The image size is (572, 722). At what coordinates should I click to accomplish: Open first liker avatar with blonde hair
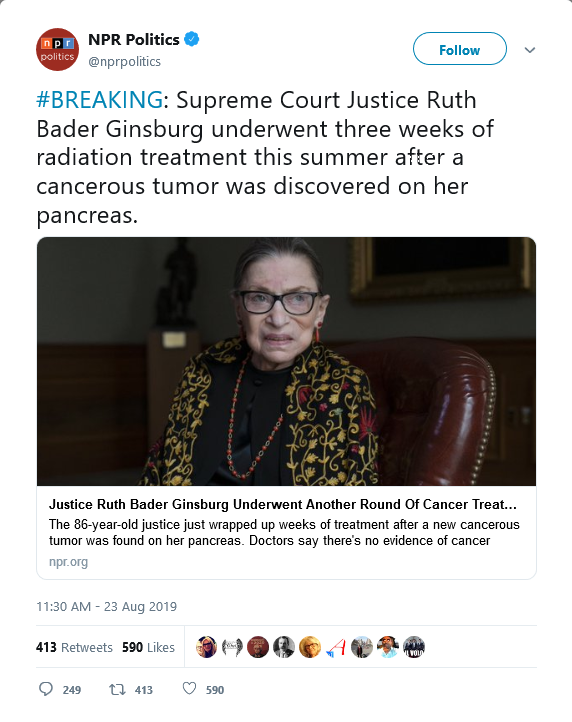206,647
